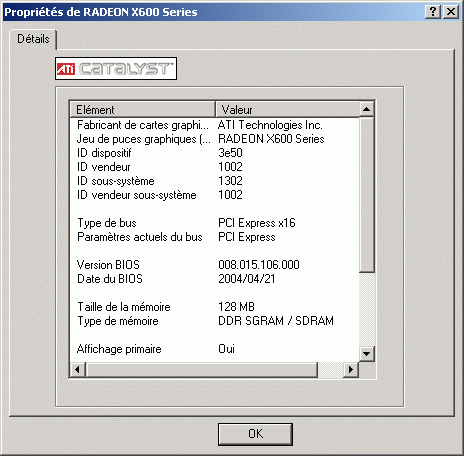Select the ID sous-système row
This screenshot has width=464, height=456.
click(215, 181)
